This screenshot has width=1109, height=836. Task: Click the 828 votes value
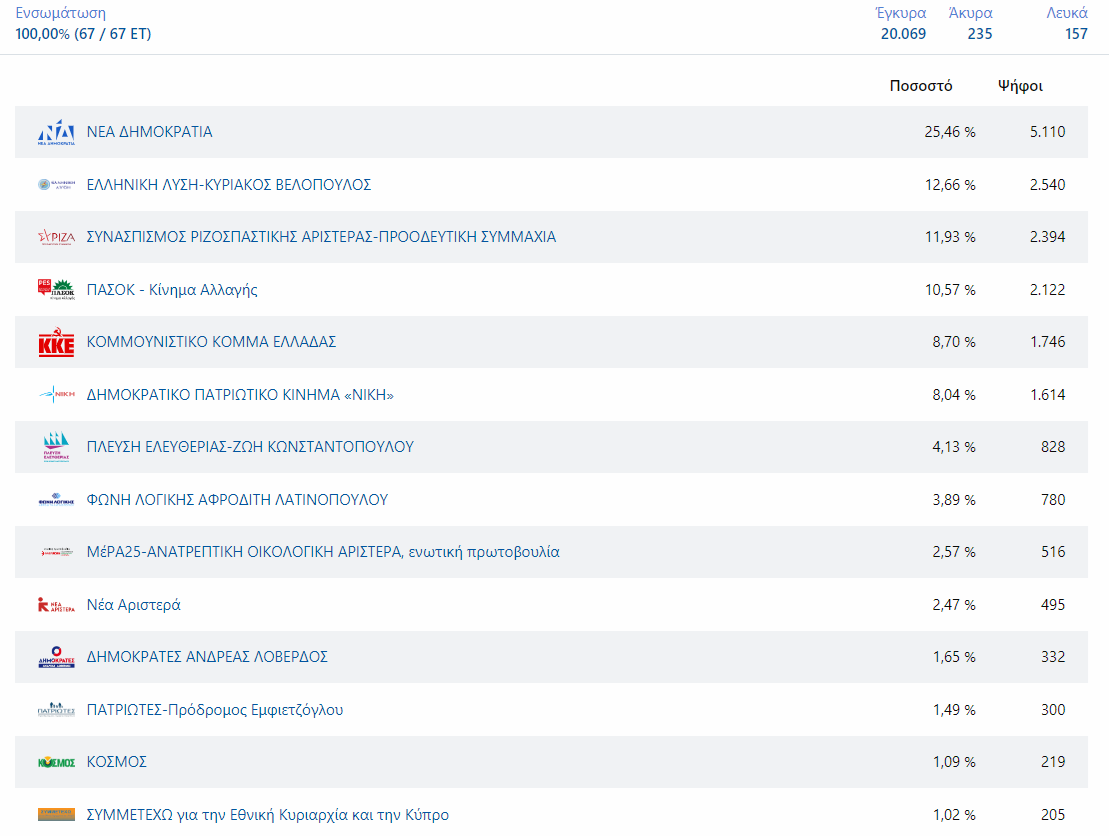pyautogui.click(x=1053, y=447)
